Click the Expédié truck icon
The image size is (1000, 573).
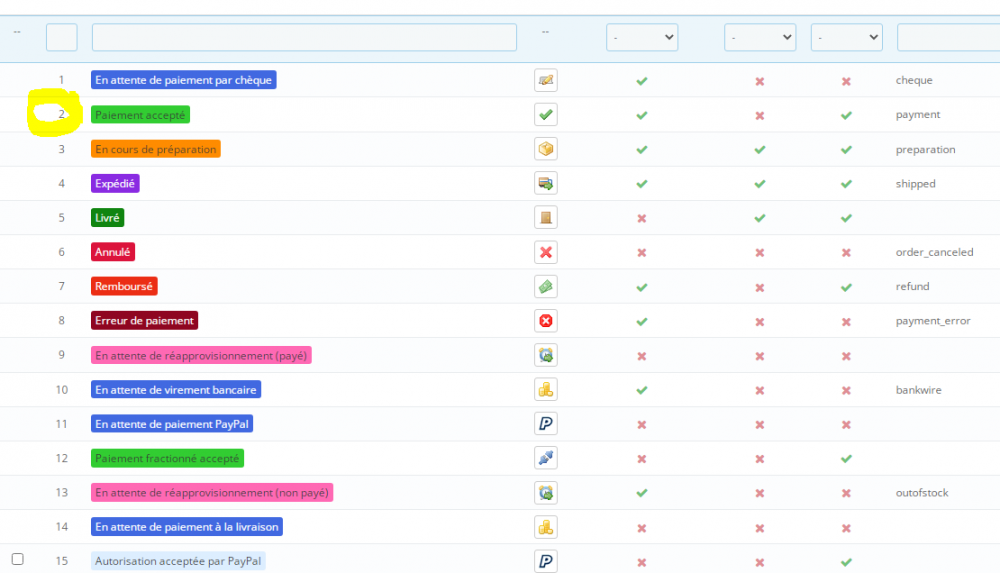(x=546, y=184)
